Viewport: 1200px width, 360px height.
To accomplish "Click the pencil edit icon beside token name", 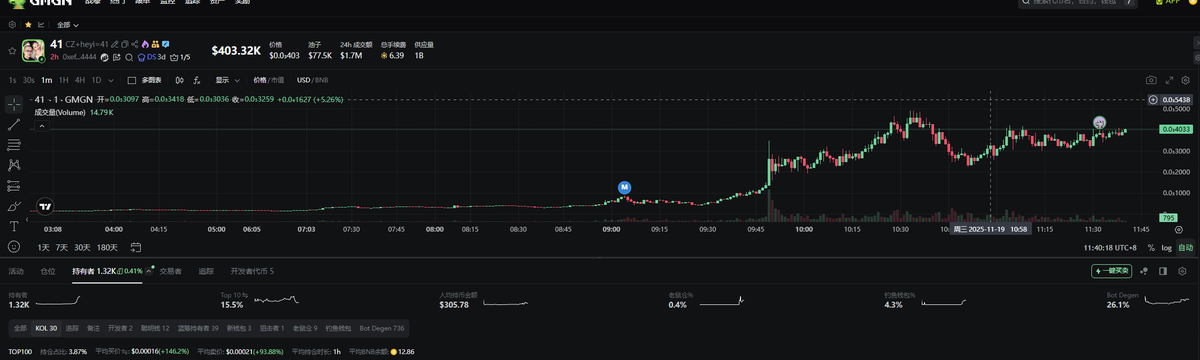I will (114, 44).
